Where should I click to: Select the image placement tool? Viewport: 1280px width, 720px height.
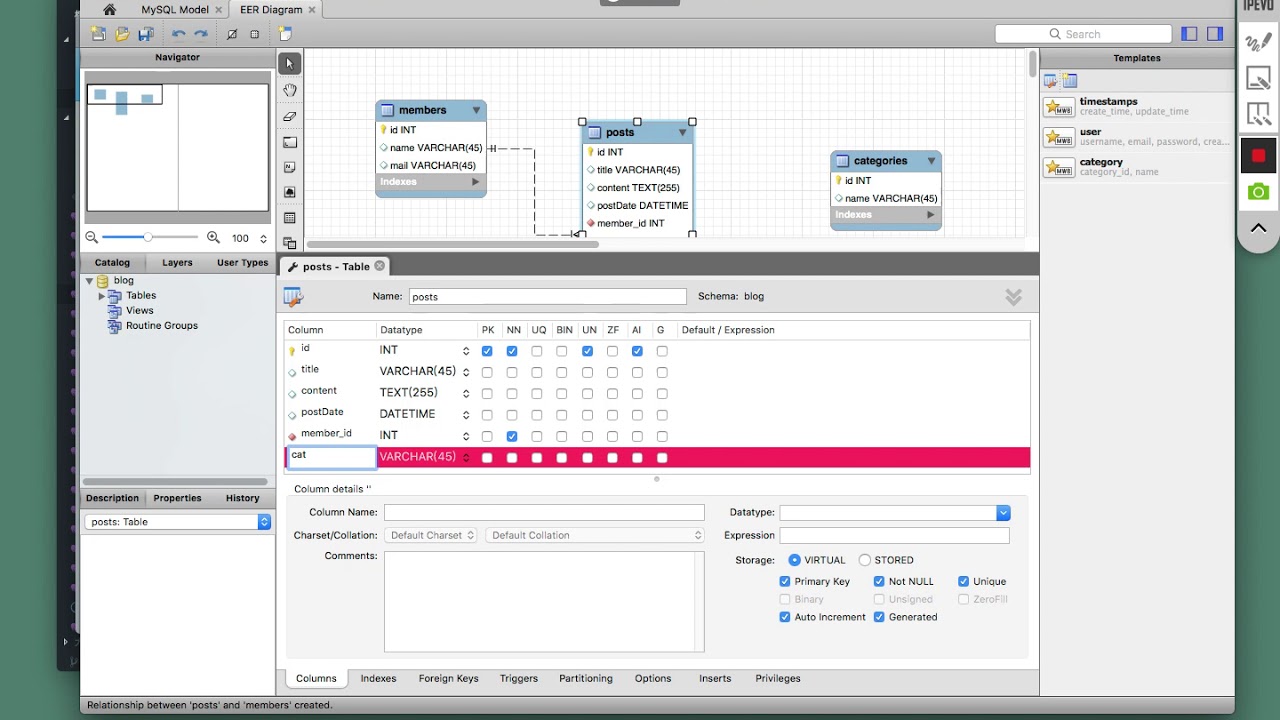click(x=290, y=192)
